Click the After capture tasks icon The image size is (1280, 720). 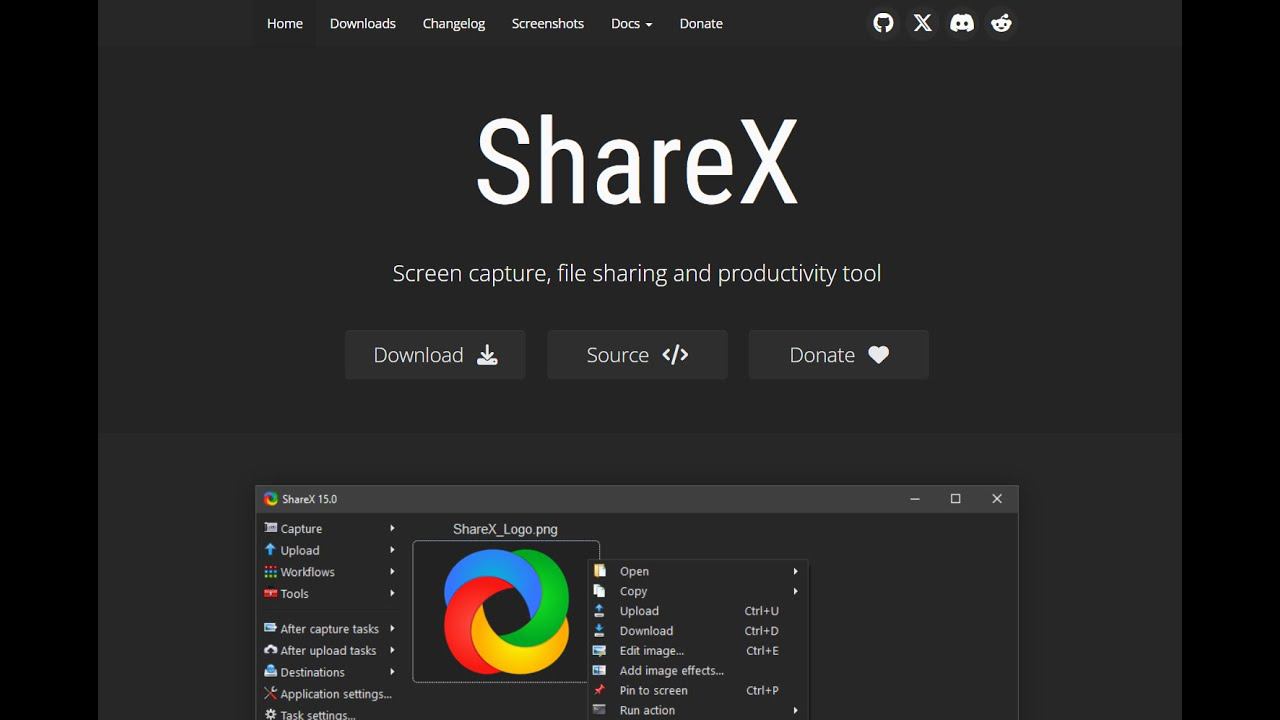click(x=270, y=628)
